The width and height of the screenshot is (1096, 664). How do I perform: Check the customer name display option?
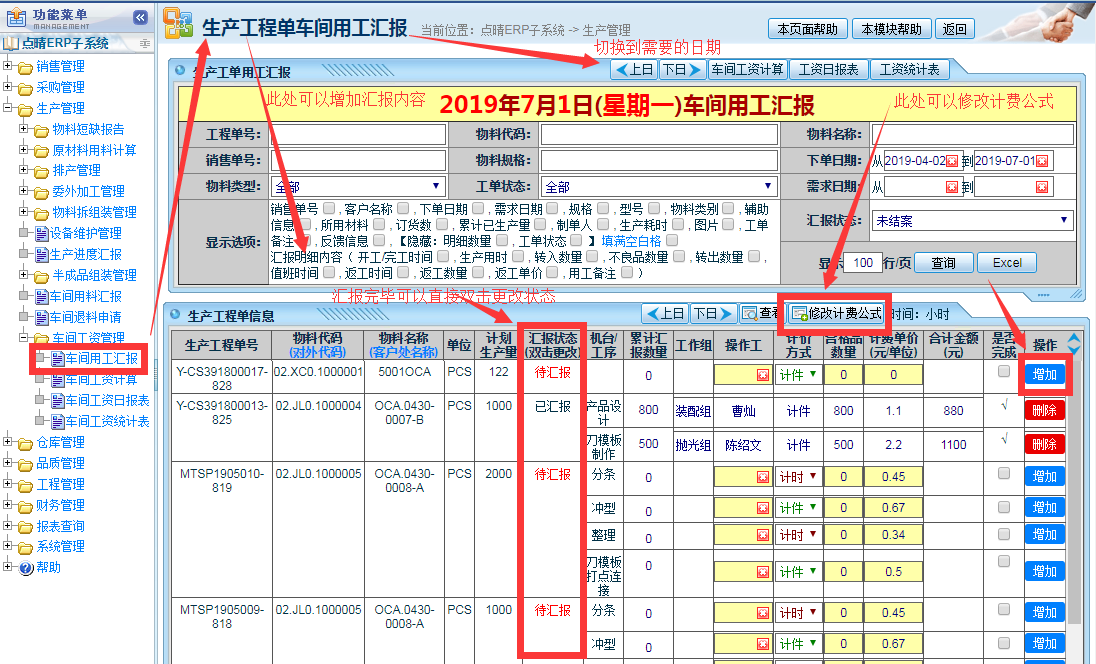pyautogui.click(x=401, y=209)
